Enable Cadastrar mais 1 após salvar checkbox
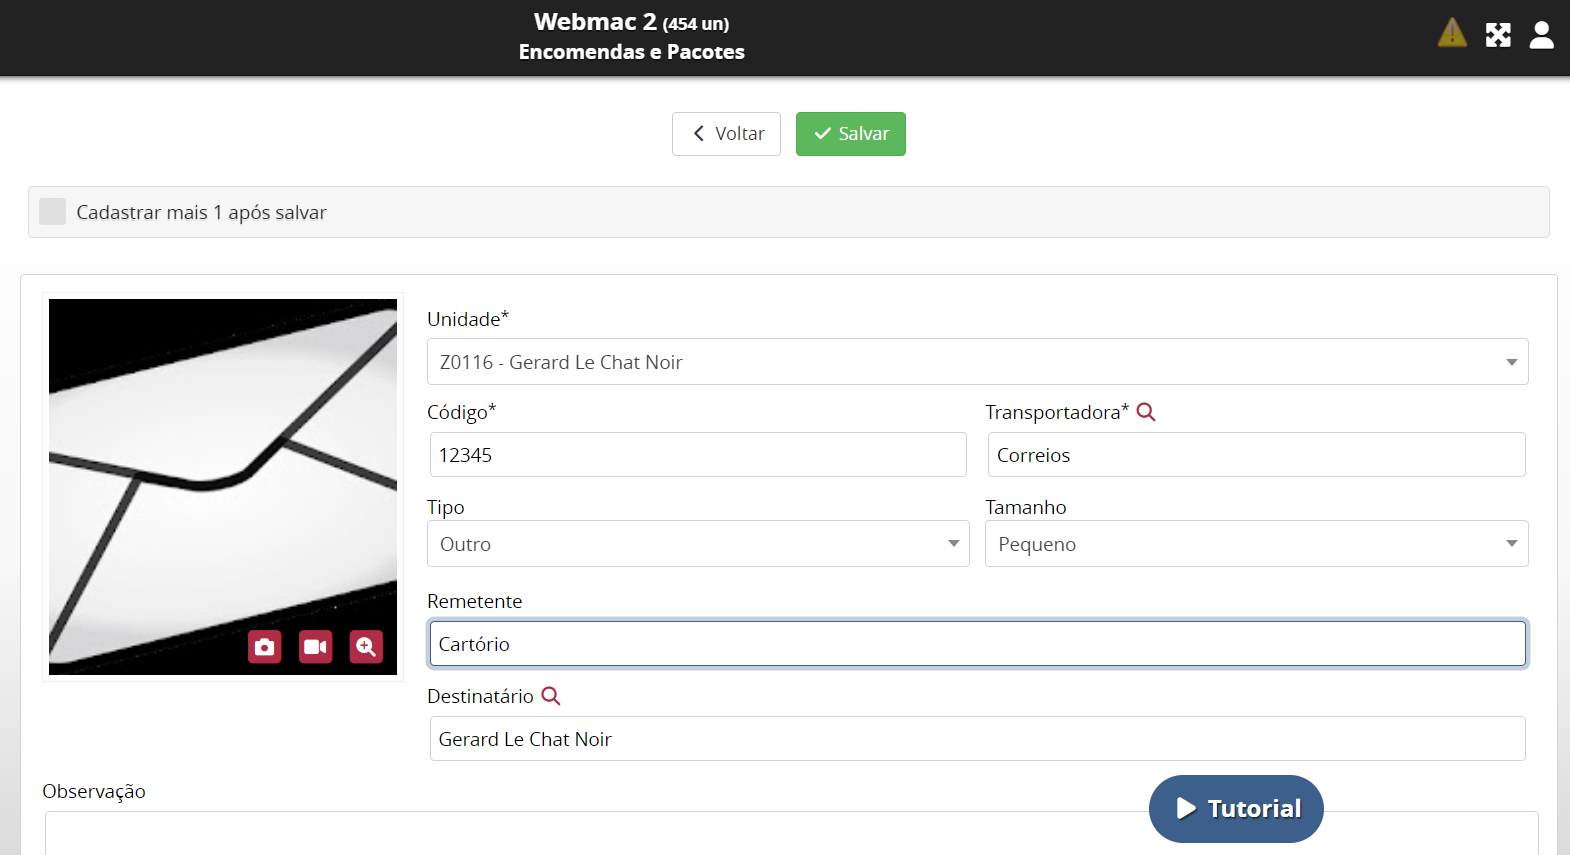Screen dimensions: 1570x855 point(52,212)
